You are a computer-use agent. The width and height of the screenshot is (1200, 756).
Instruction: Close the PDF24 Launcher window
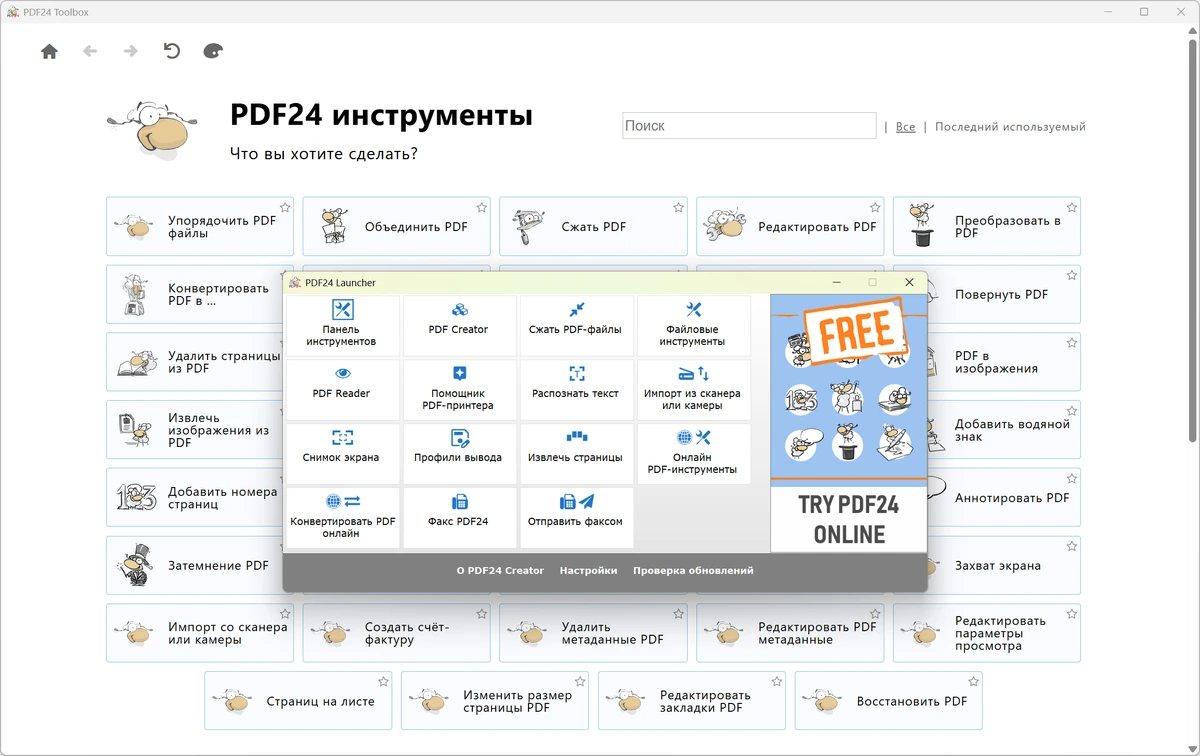tap(909, 283)
